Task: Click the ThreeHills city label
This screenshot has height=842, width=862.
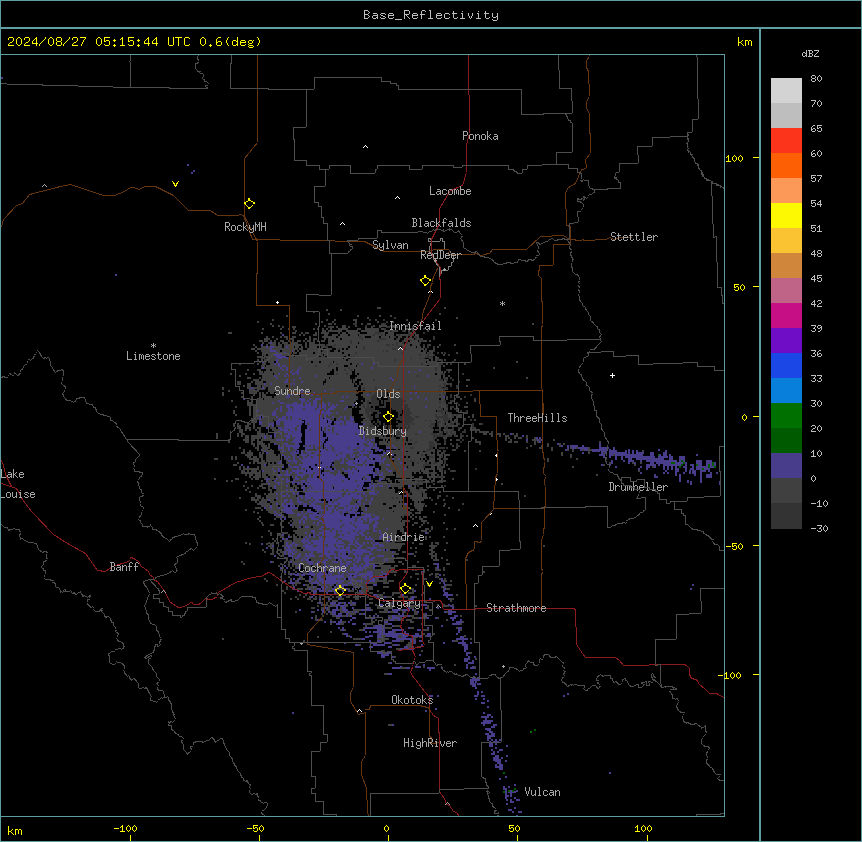Action: pos(537,418)
